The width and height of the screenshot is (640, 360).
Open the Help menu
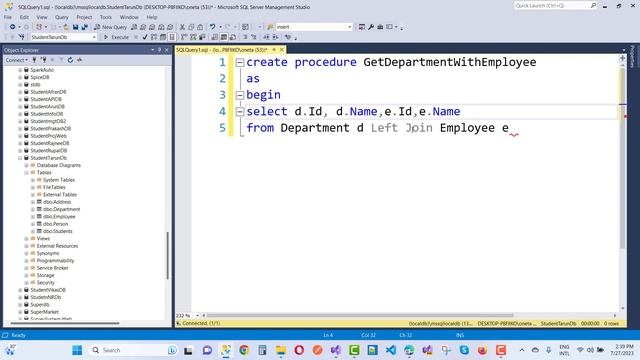[152, 17]
